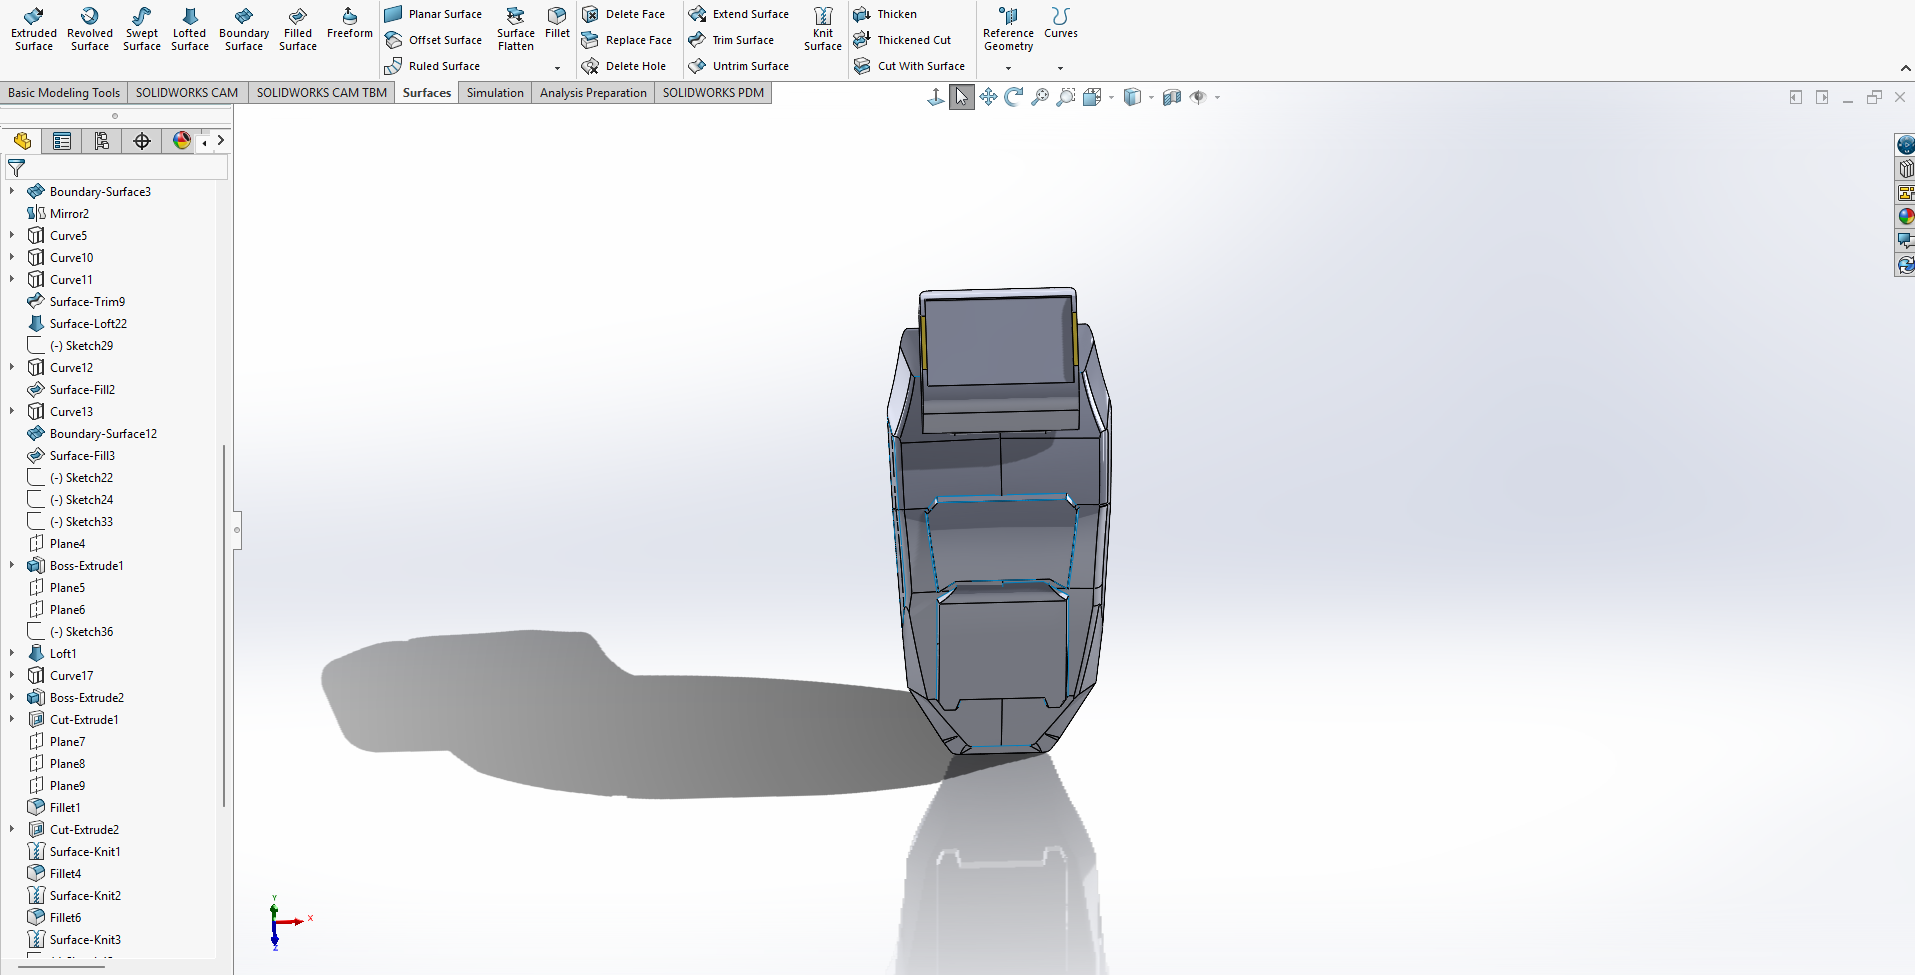The width and height of the screenshot is (1915, 975).
Task: Toggle the selection arrow tool in view toolbar
Action: coord(961,97)
